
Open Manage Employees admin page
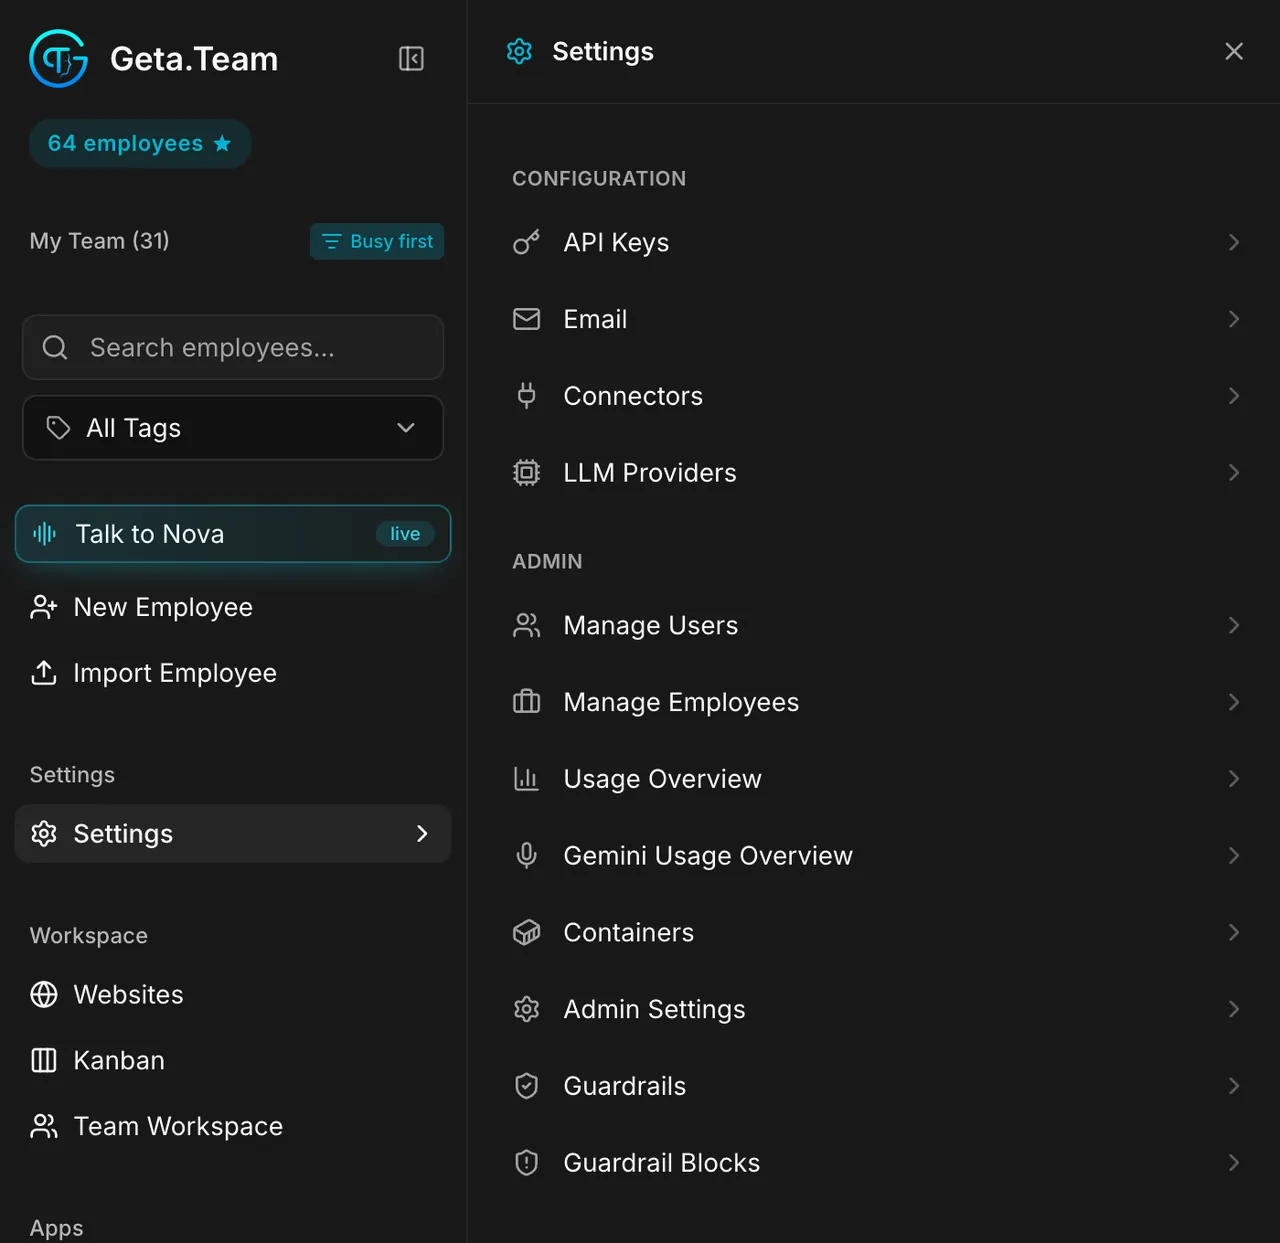876,702
